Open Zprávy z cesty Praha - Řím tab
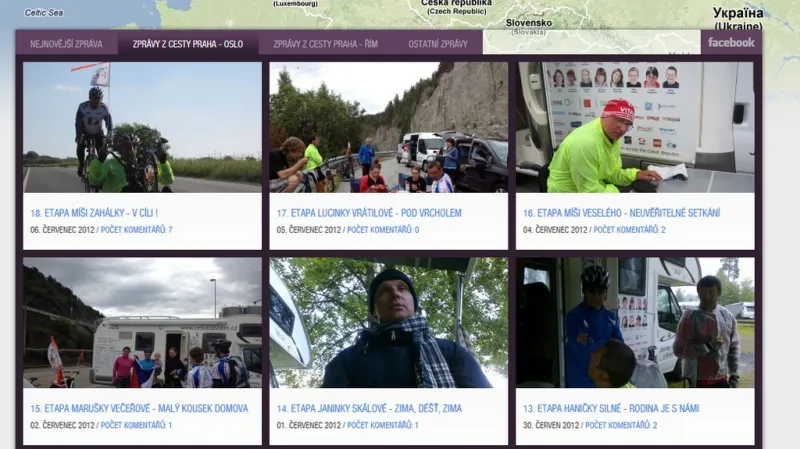 click(327, 44)
